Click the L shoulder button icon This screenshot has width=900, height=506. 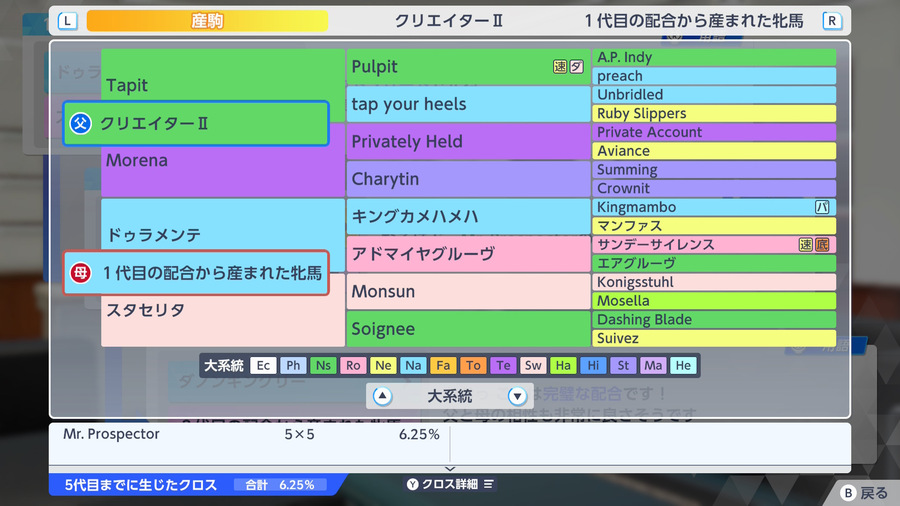[x=67, y=21]
